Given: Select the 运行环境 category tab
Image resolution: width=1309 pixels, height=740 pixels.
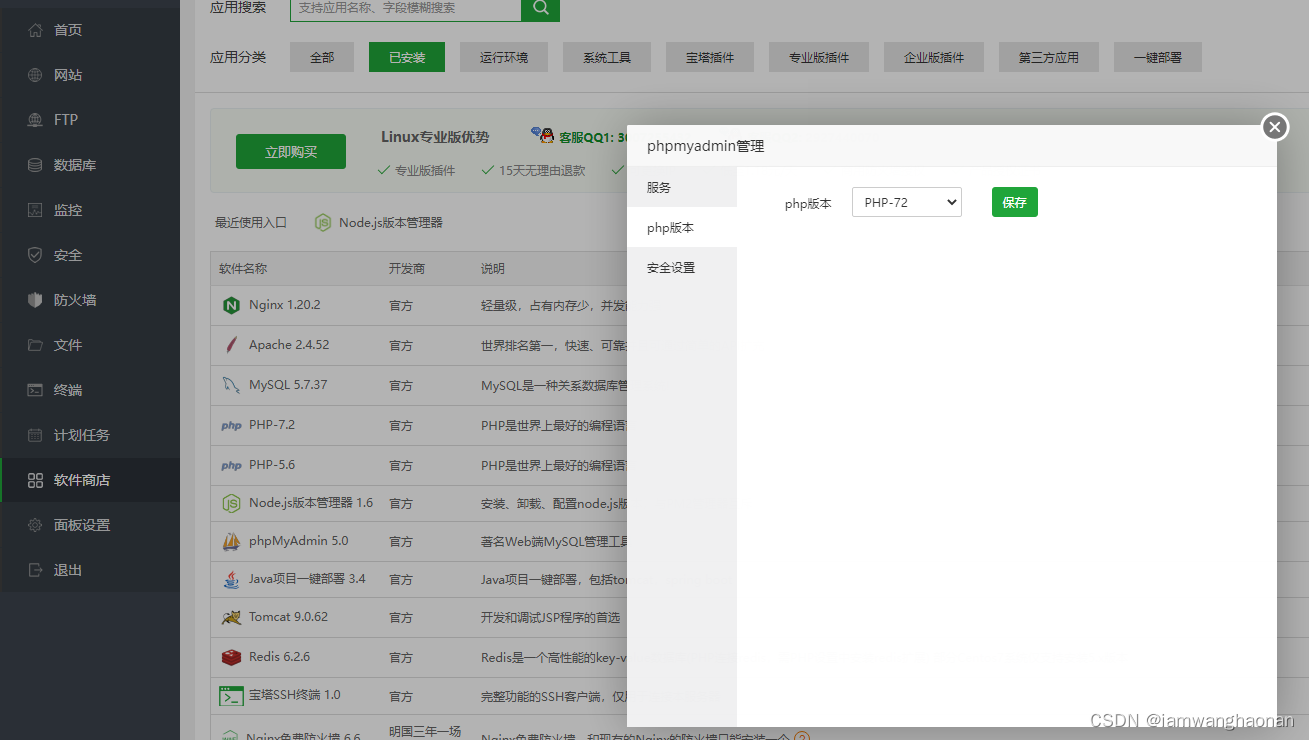Looking at the screenshot, I should [x=504, y=57].
